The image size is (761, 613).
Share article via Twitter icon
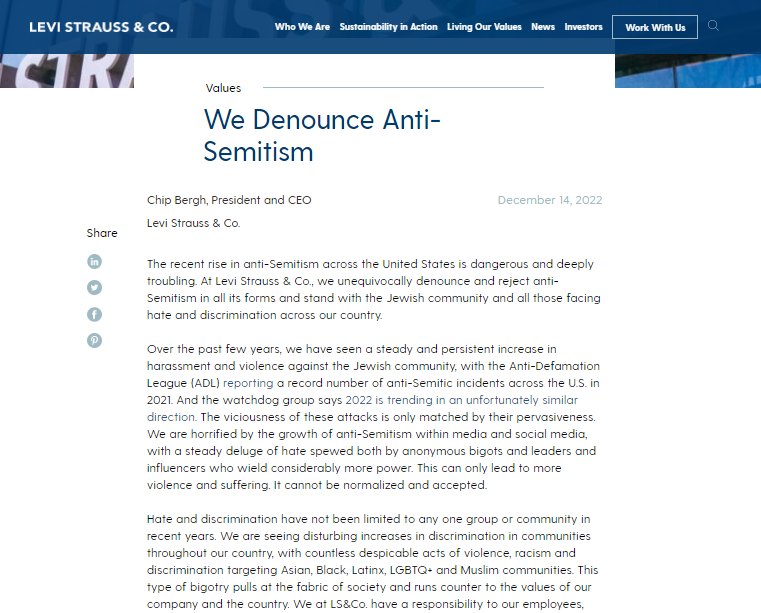click(95, 288)
